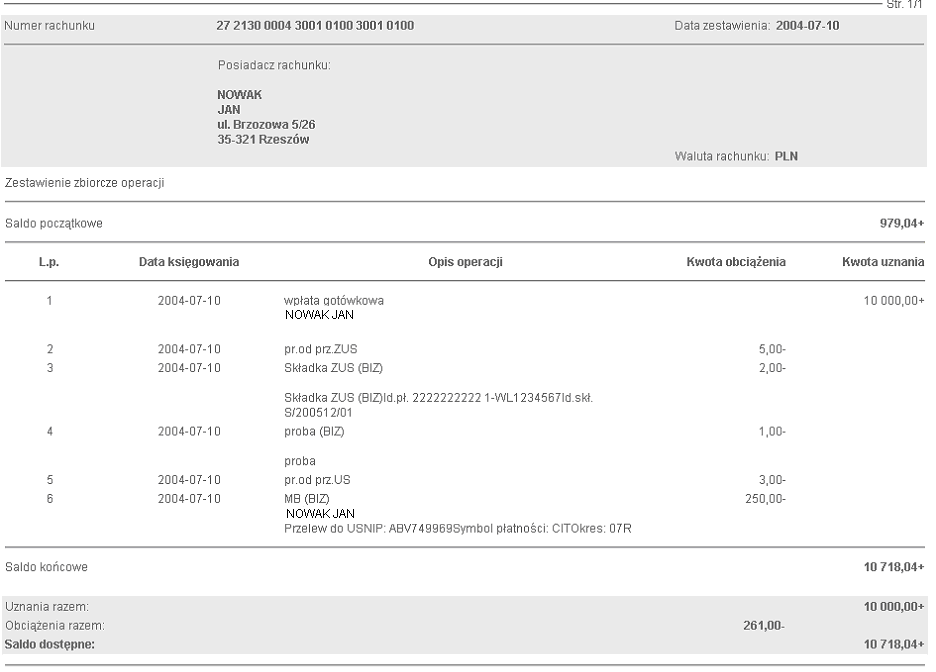Select 'proba (BIZ)' operation description
The width and height of the screenshot is (936, 672).
coord(314,431)
